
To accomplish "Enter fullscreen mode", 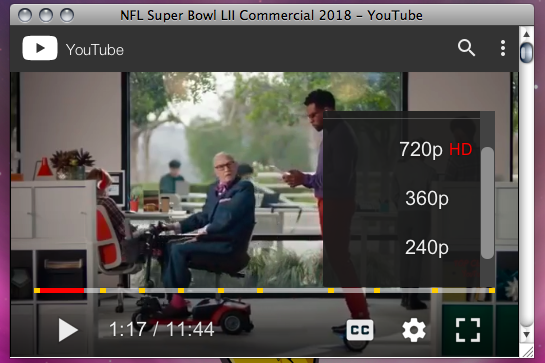I will (x=468, y=330).
